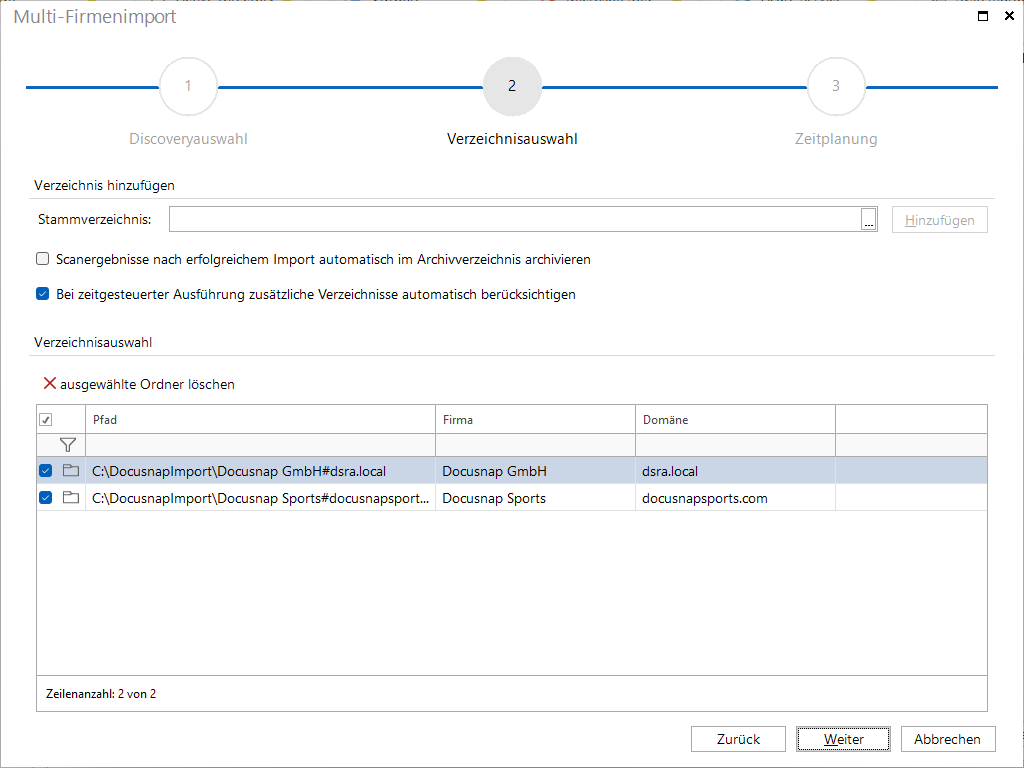Disable automatic inclusion of additional directories
The width and height of the screenshot is (1024, 768).
coord(42,294)
